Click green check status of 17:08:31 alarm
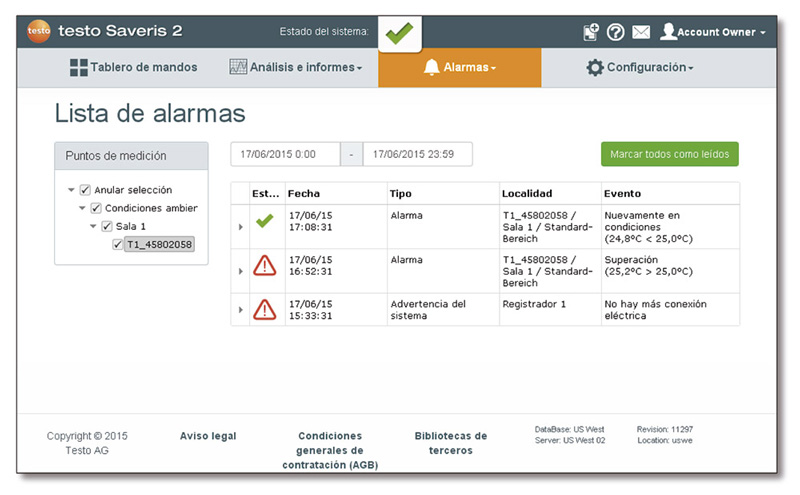The height and width of the screenshot is (495, 800). (265, 220)
